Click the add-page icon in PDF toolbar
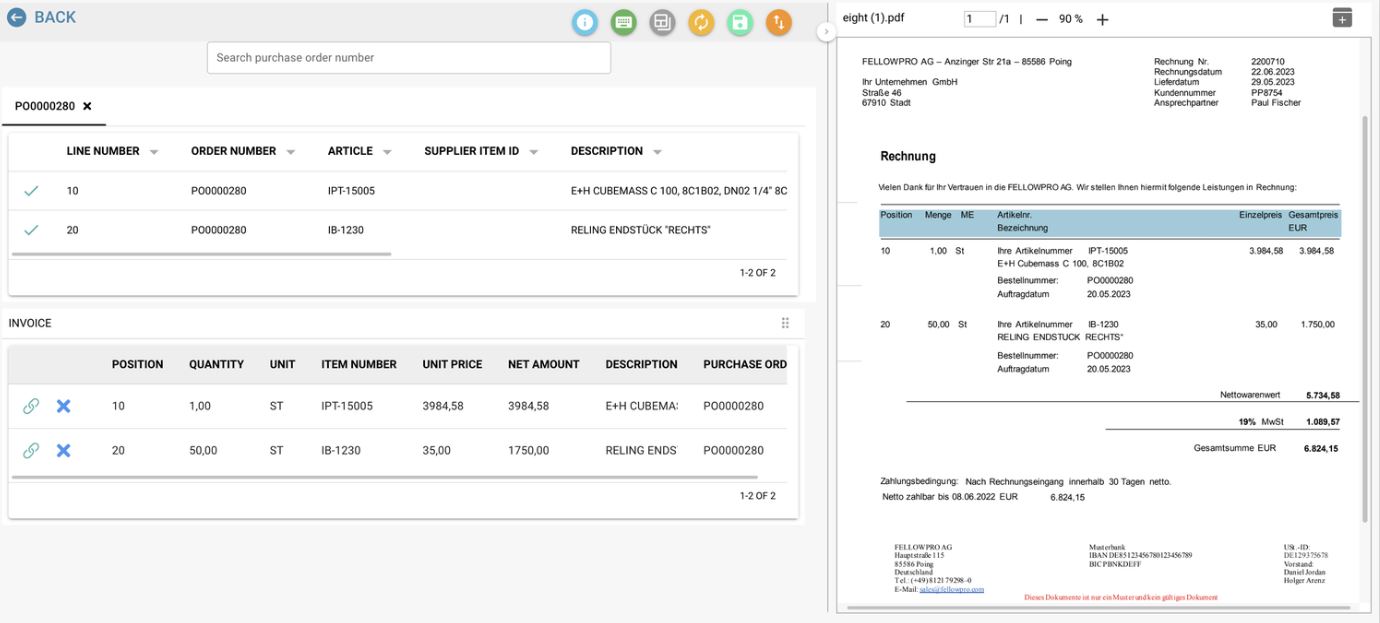The height and width of the screenshot is (623, 1380). click(x=1342, y=18)
